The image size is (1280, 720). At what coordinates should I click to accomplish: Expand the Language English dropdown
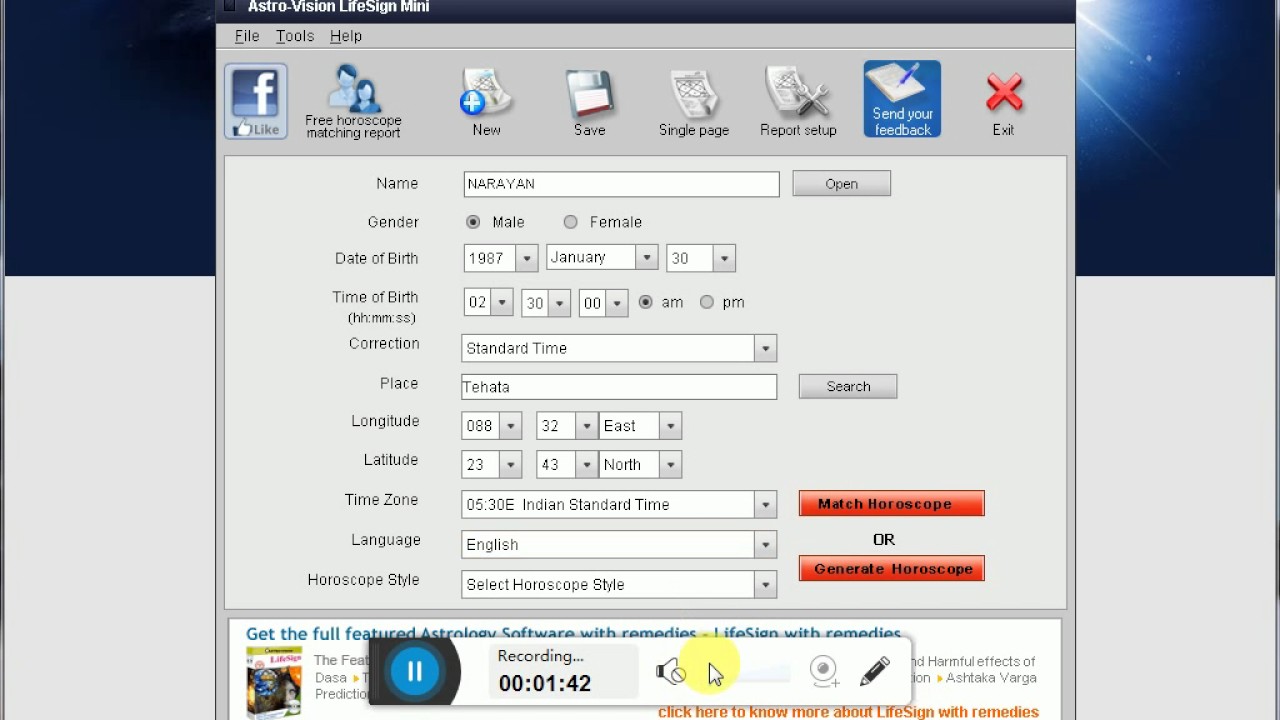point(765,545)
